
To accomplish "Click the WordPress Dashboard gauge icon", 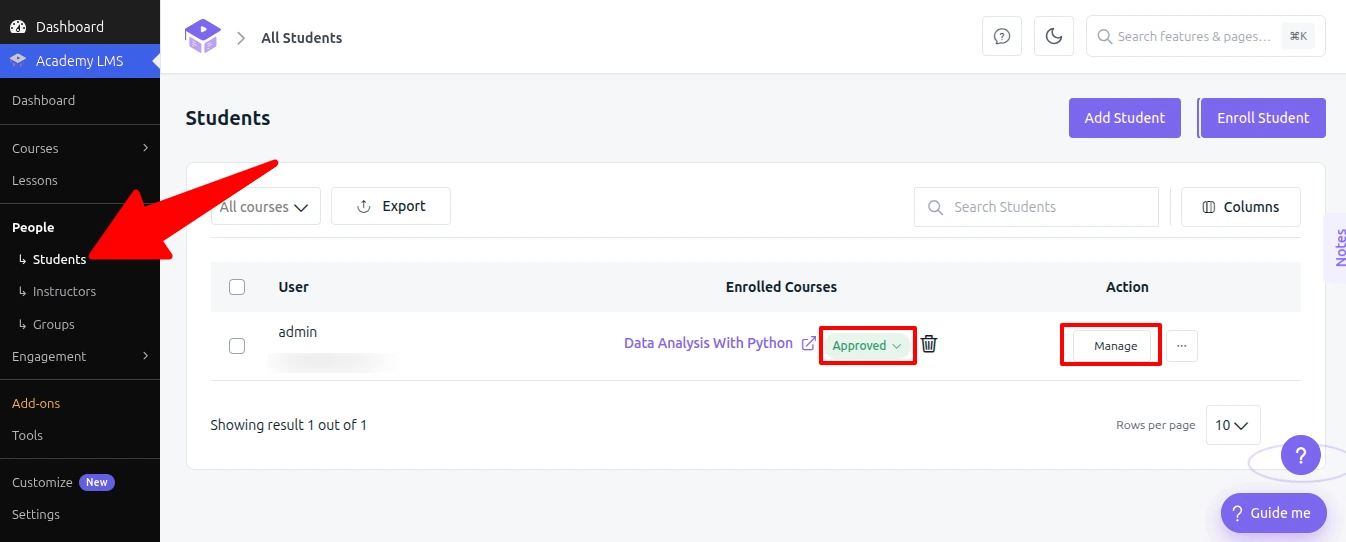I will 18,27.
